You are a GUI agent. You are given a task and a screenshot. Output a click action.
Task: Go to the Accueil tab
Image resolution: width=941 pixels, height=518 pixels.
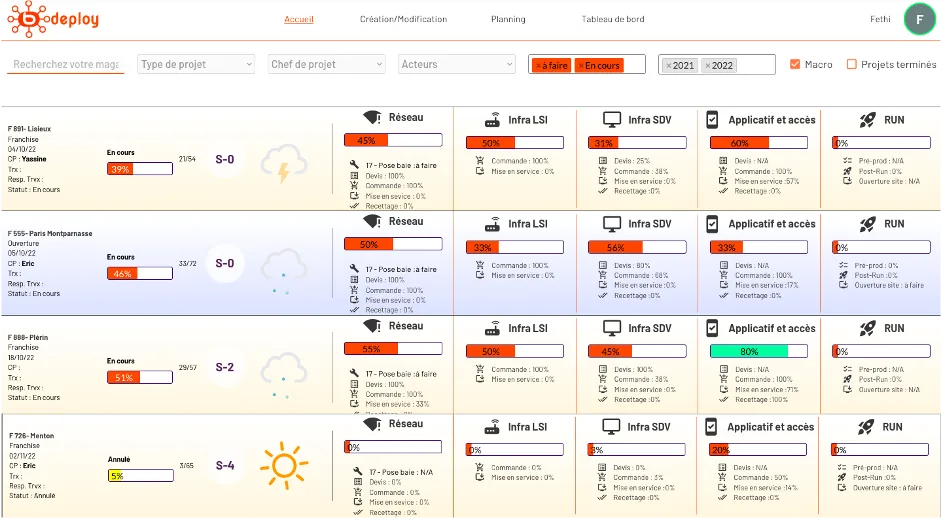click(299, 19)
